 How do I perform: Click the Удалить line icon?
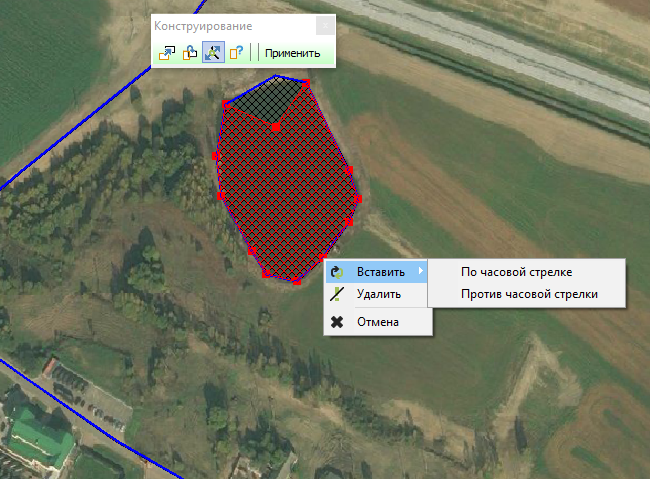337,294
